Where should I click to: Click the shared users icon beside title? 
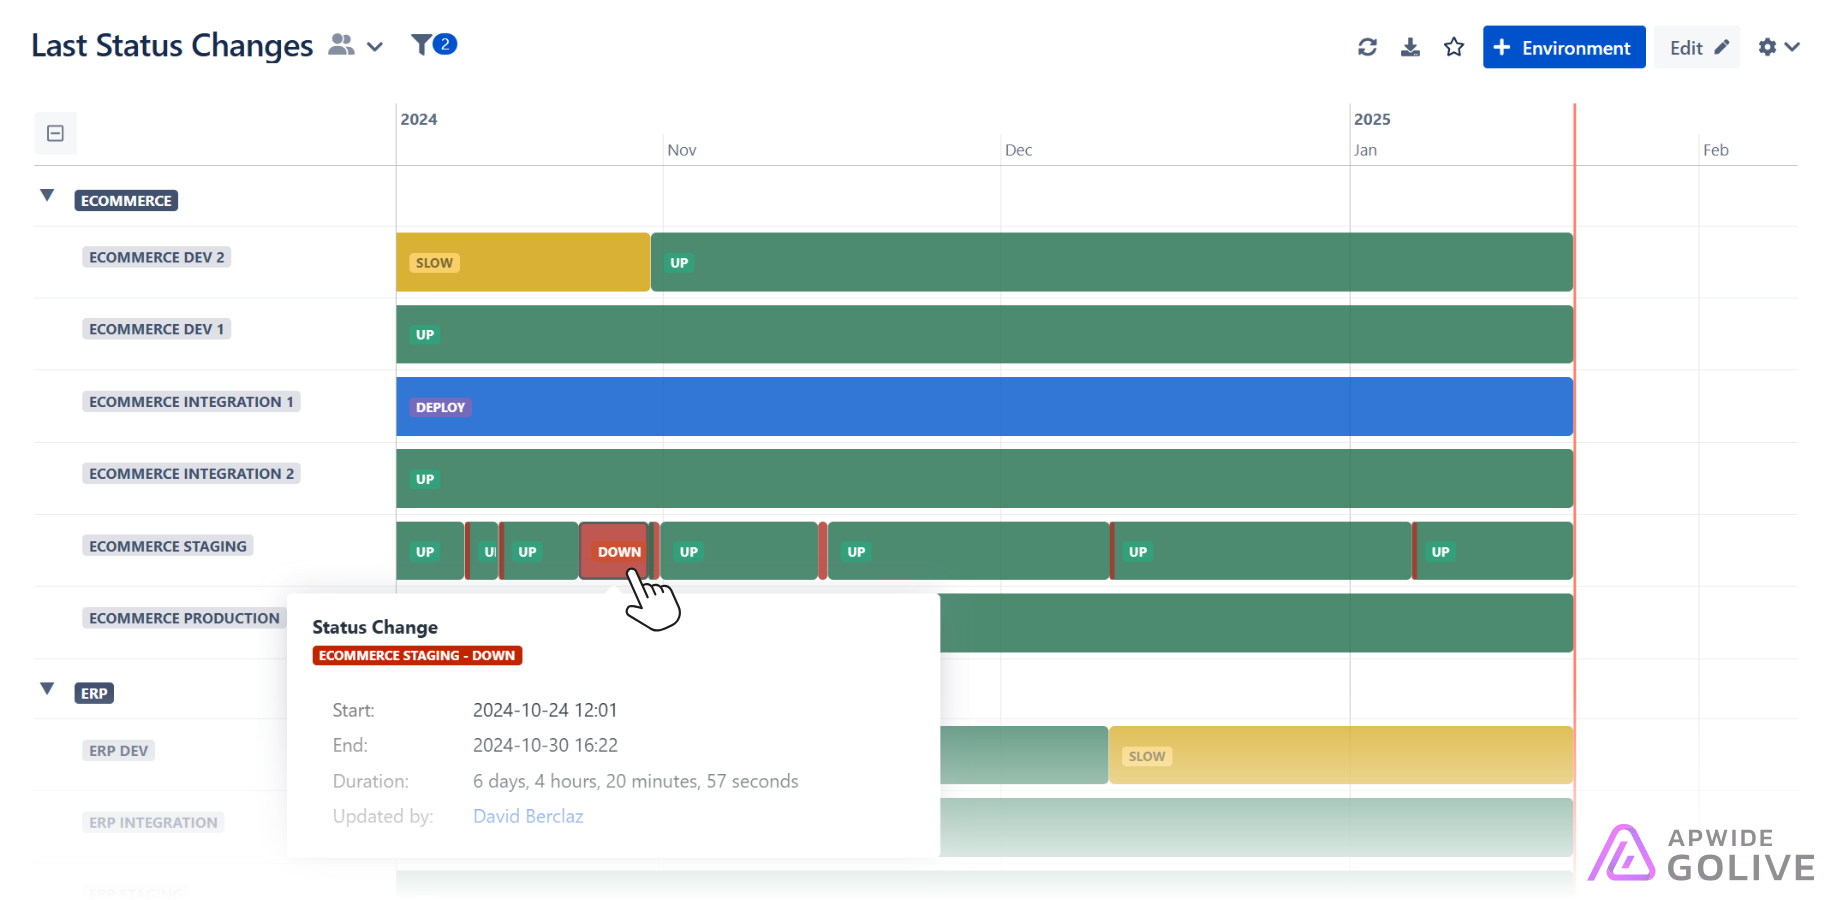[342, 45]
